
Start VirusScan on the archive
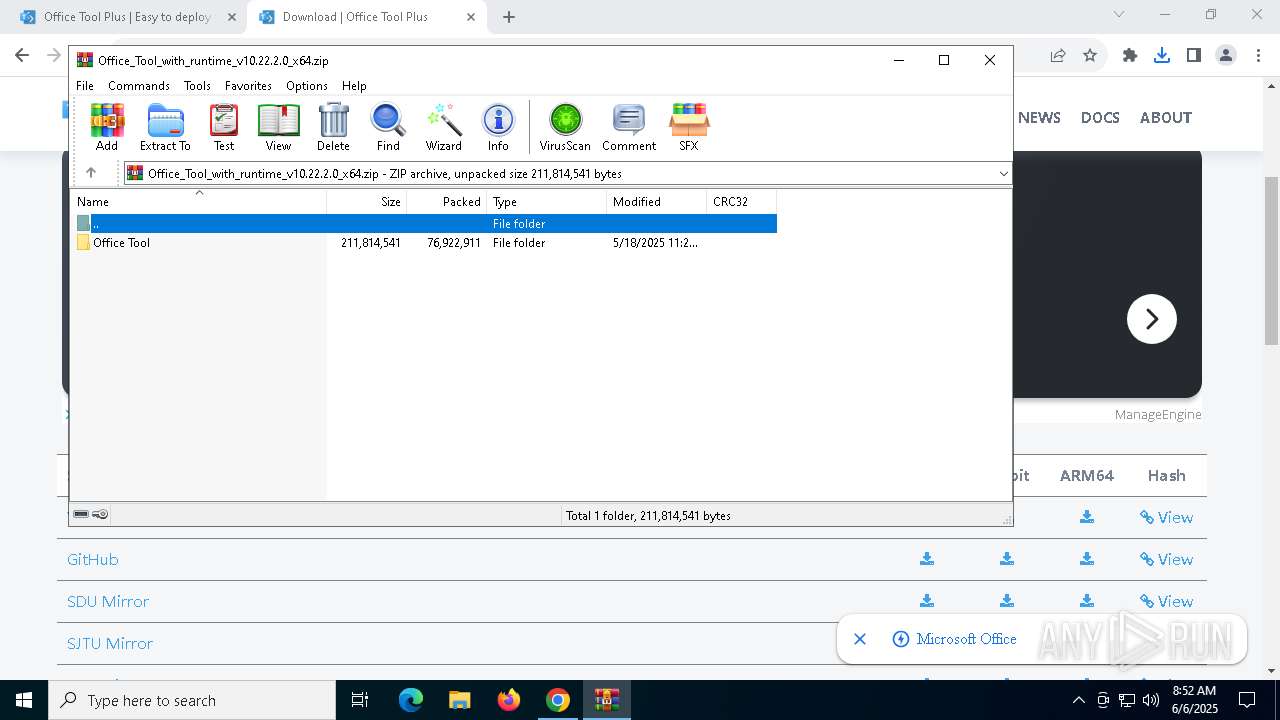[x=565, y=127]
